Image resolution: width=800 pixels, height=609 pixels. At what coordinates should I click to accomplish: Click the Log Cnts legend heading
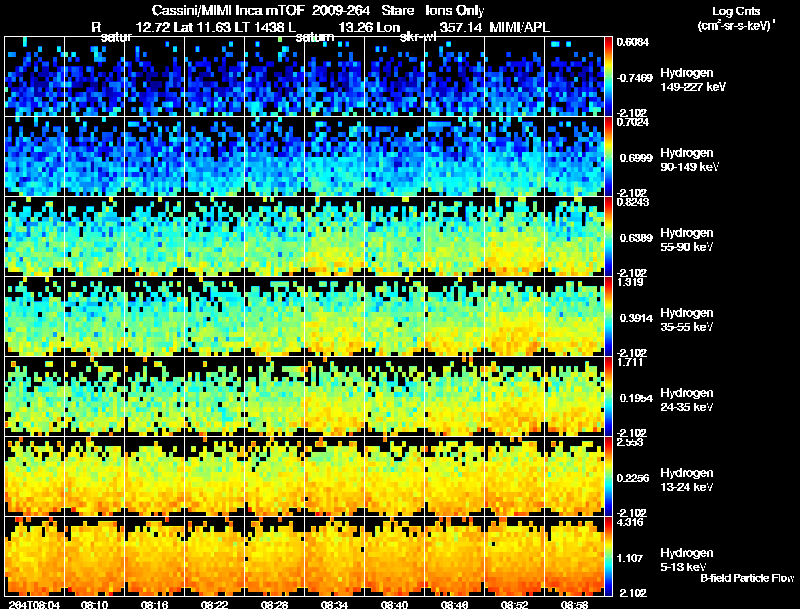click(x=736, y=11)
